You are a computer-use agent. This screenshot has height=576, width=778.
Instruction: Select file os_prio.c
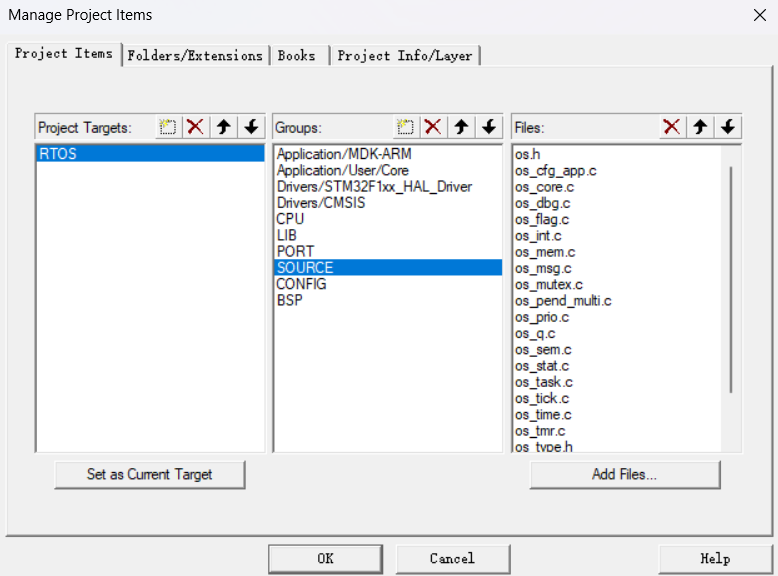pyautogui.click(x=617, y=317)
